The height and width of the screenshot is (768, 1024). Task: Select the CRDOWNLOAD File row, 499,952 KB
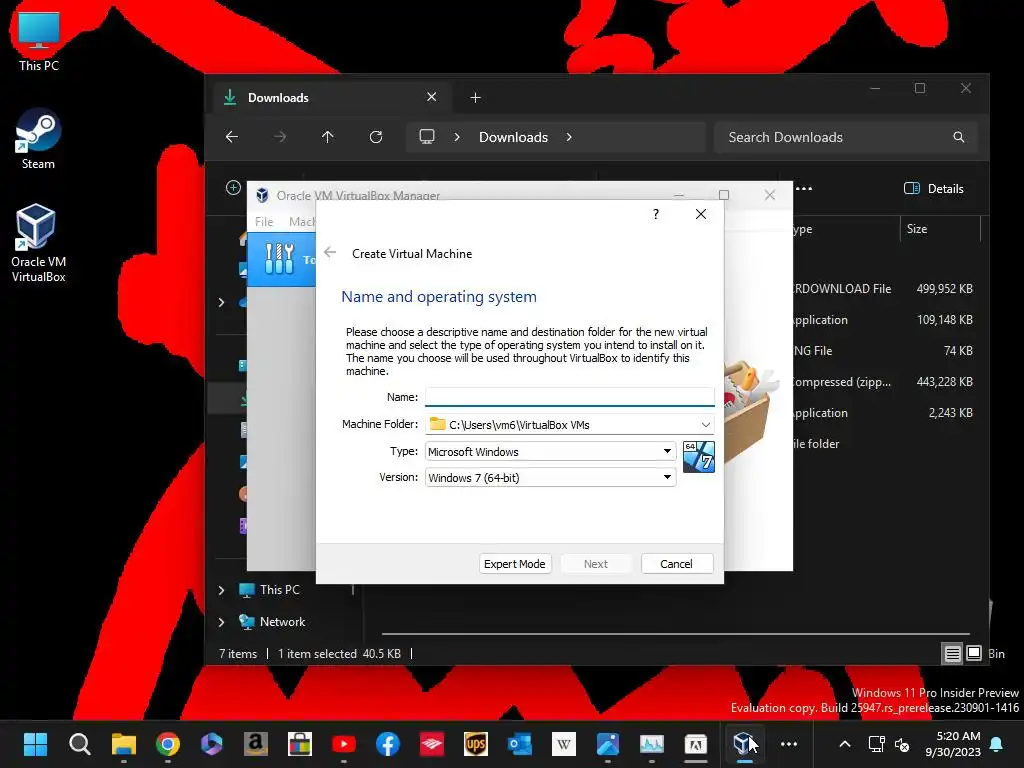(x=882, y=289)
